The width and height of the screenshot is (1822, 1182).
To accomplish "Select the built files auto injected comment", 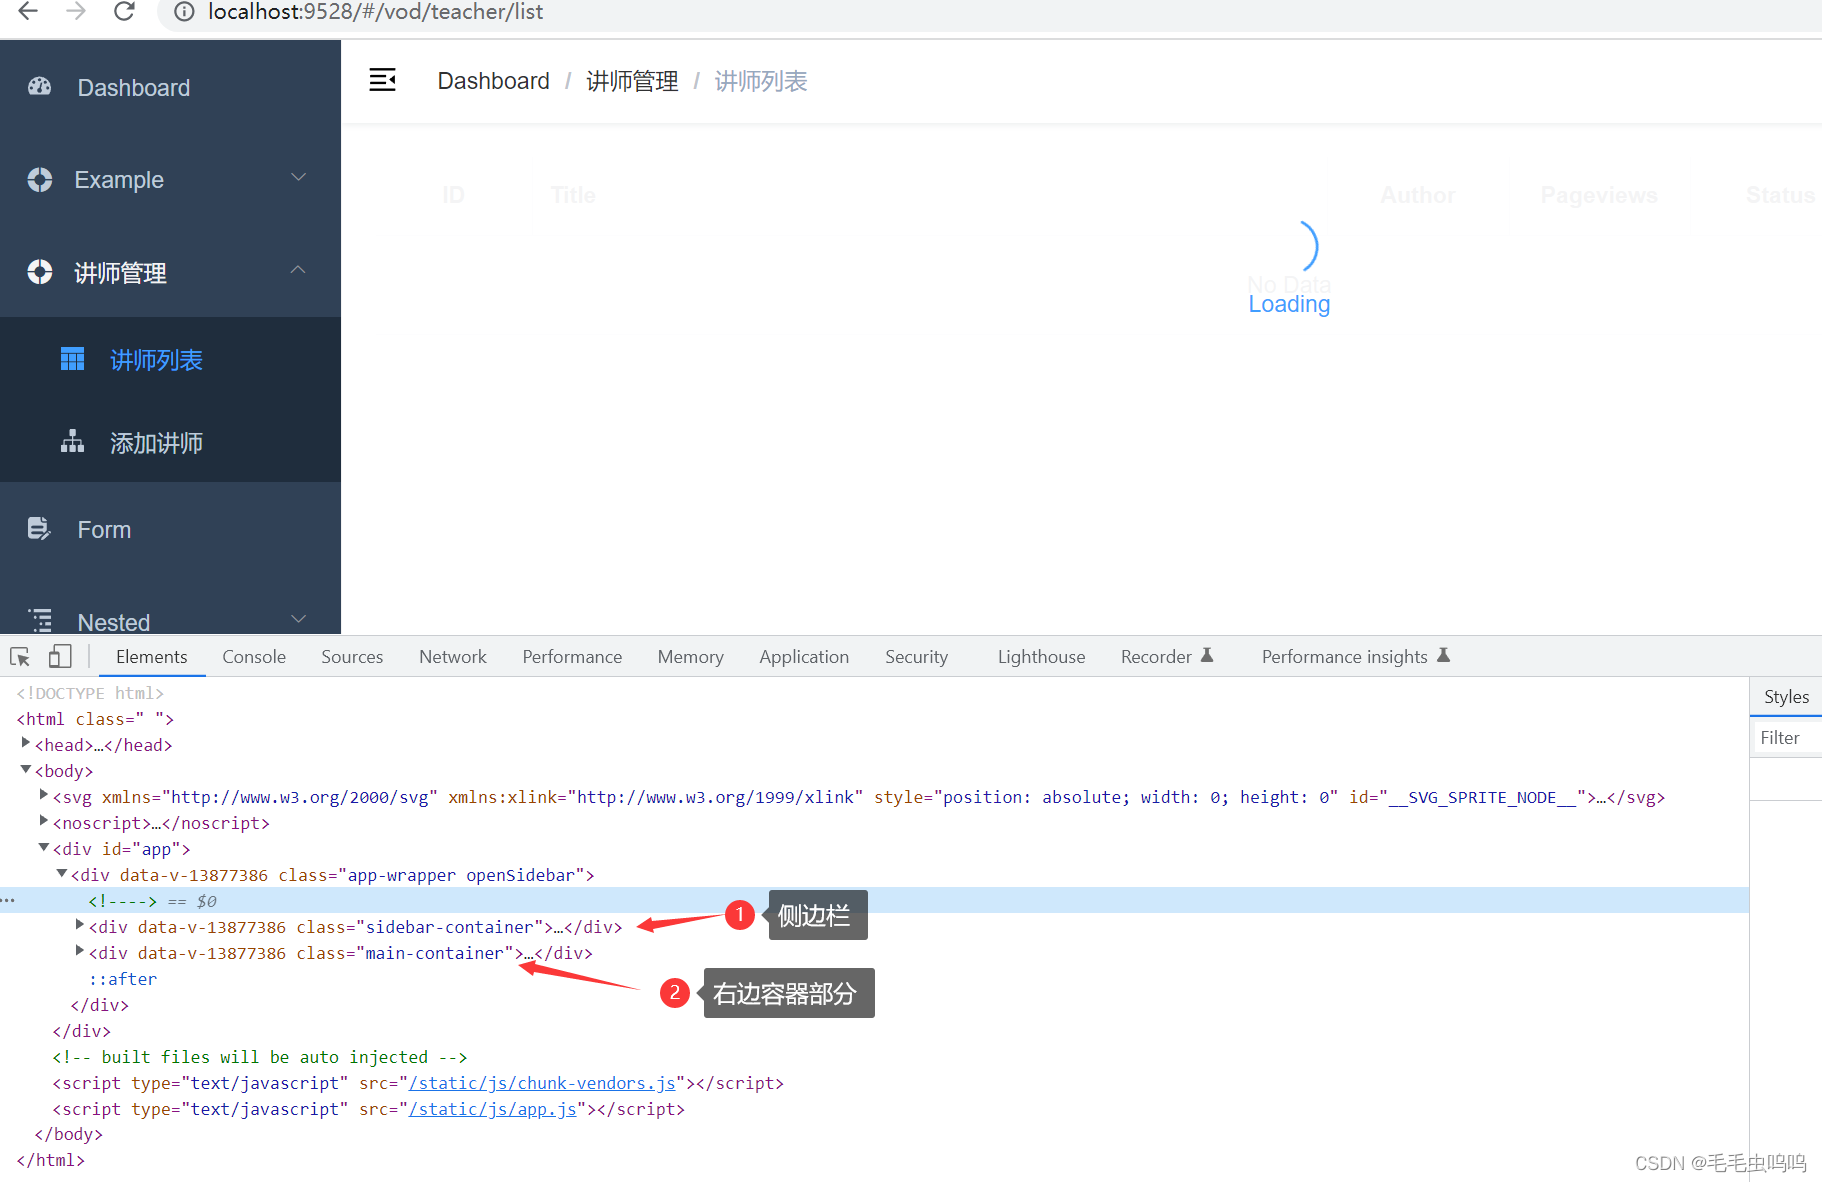I will (260, 1057).
